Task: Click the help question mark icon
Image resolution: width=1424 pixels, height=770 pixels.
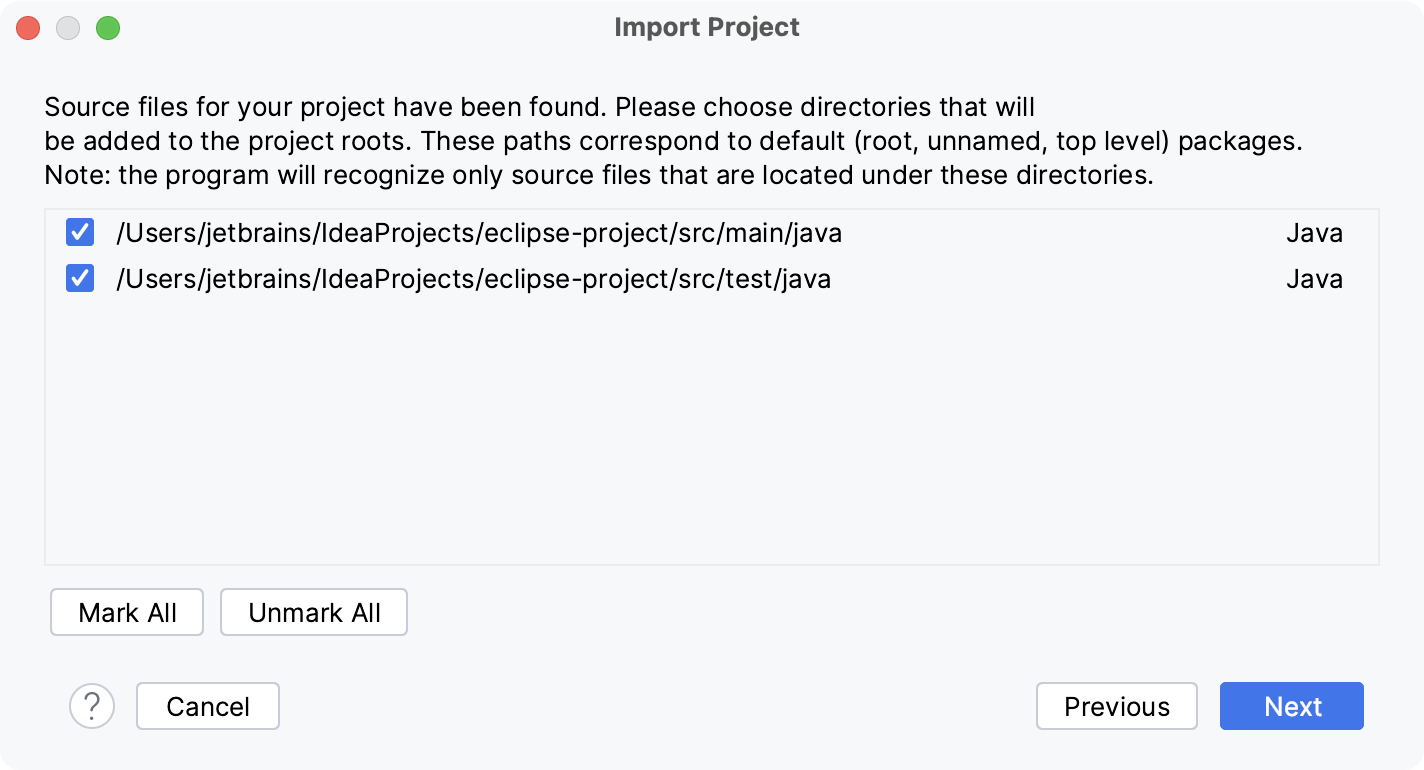Action: [x=92, y=706]
